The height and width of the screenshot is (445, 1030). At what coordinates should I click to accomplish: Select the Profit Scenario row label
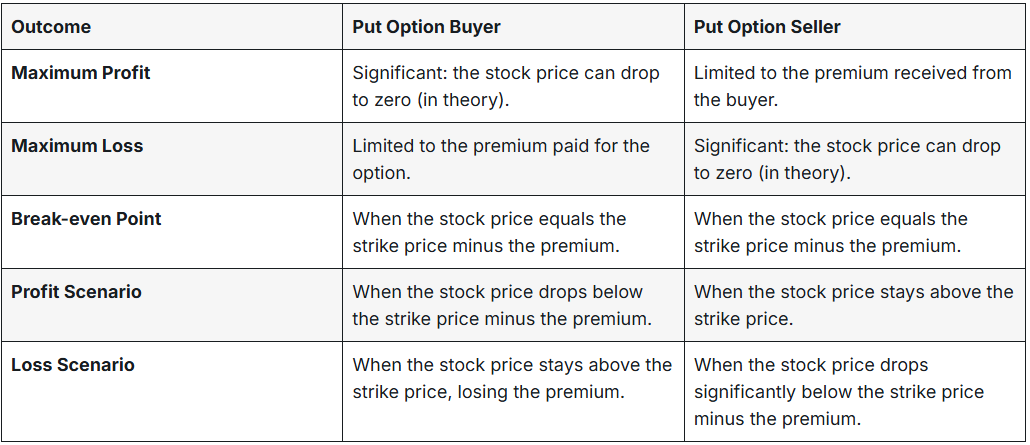(x=76, y=292)
